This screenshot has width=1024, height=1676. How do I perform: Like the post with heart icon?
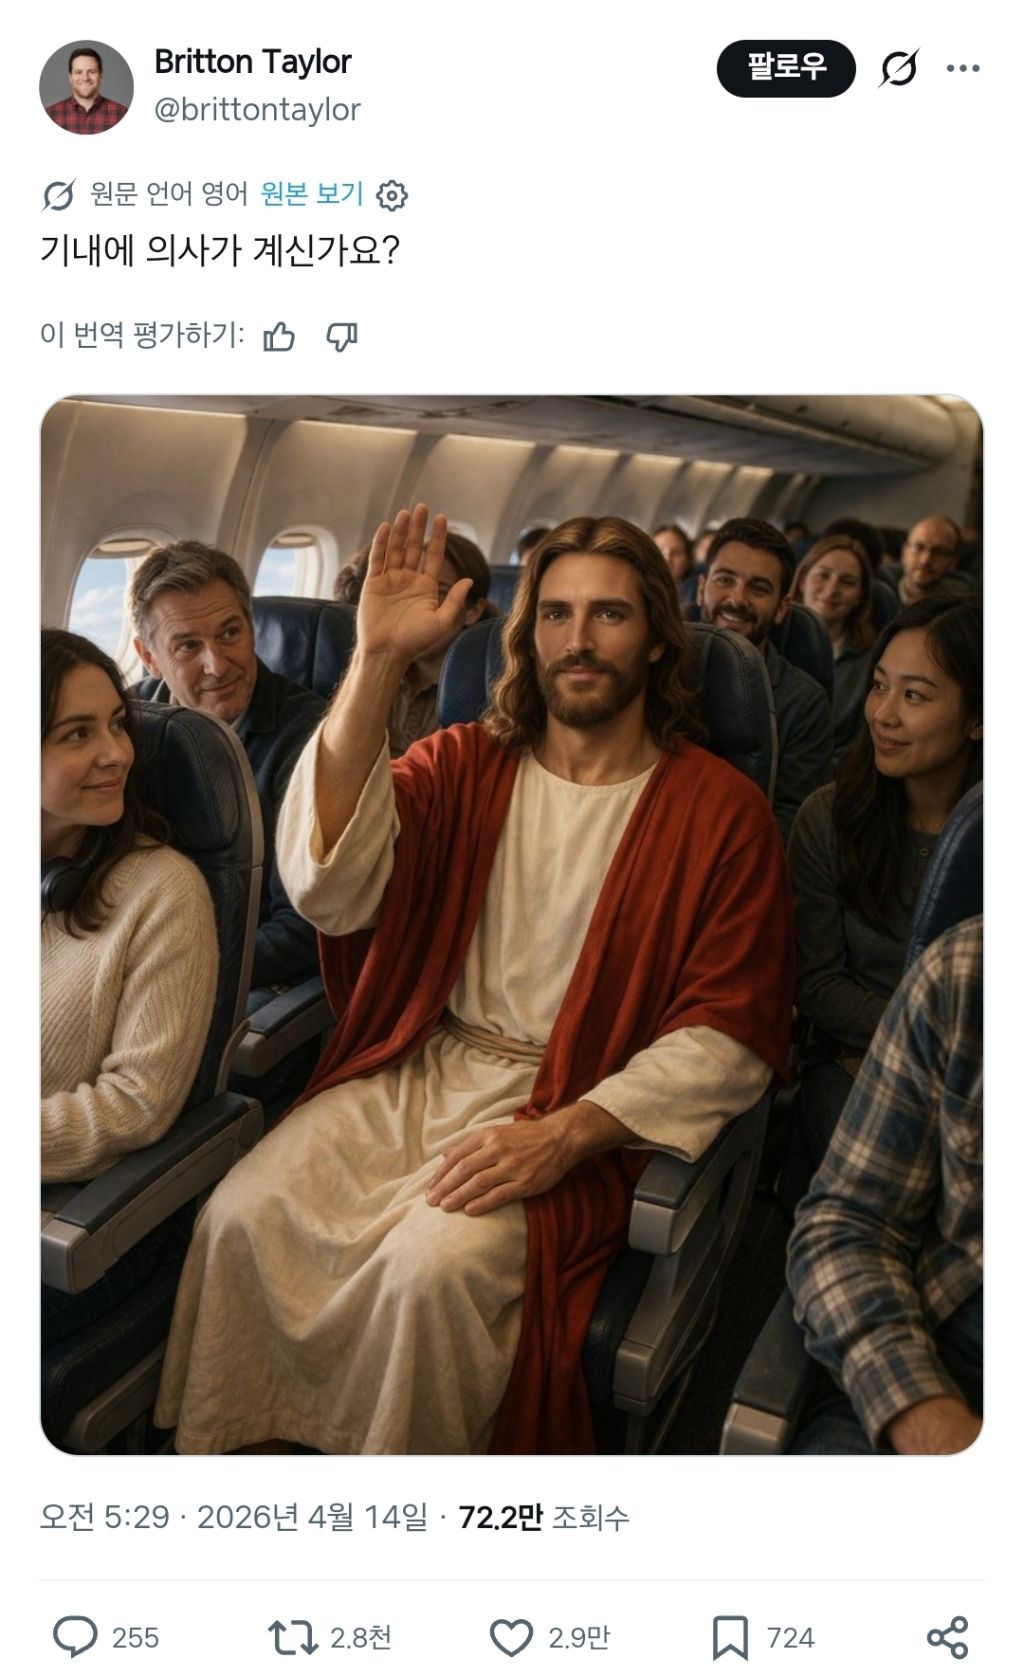point(511,1638)
